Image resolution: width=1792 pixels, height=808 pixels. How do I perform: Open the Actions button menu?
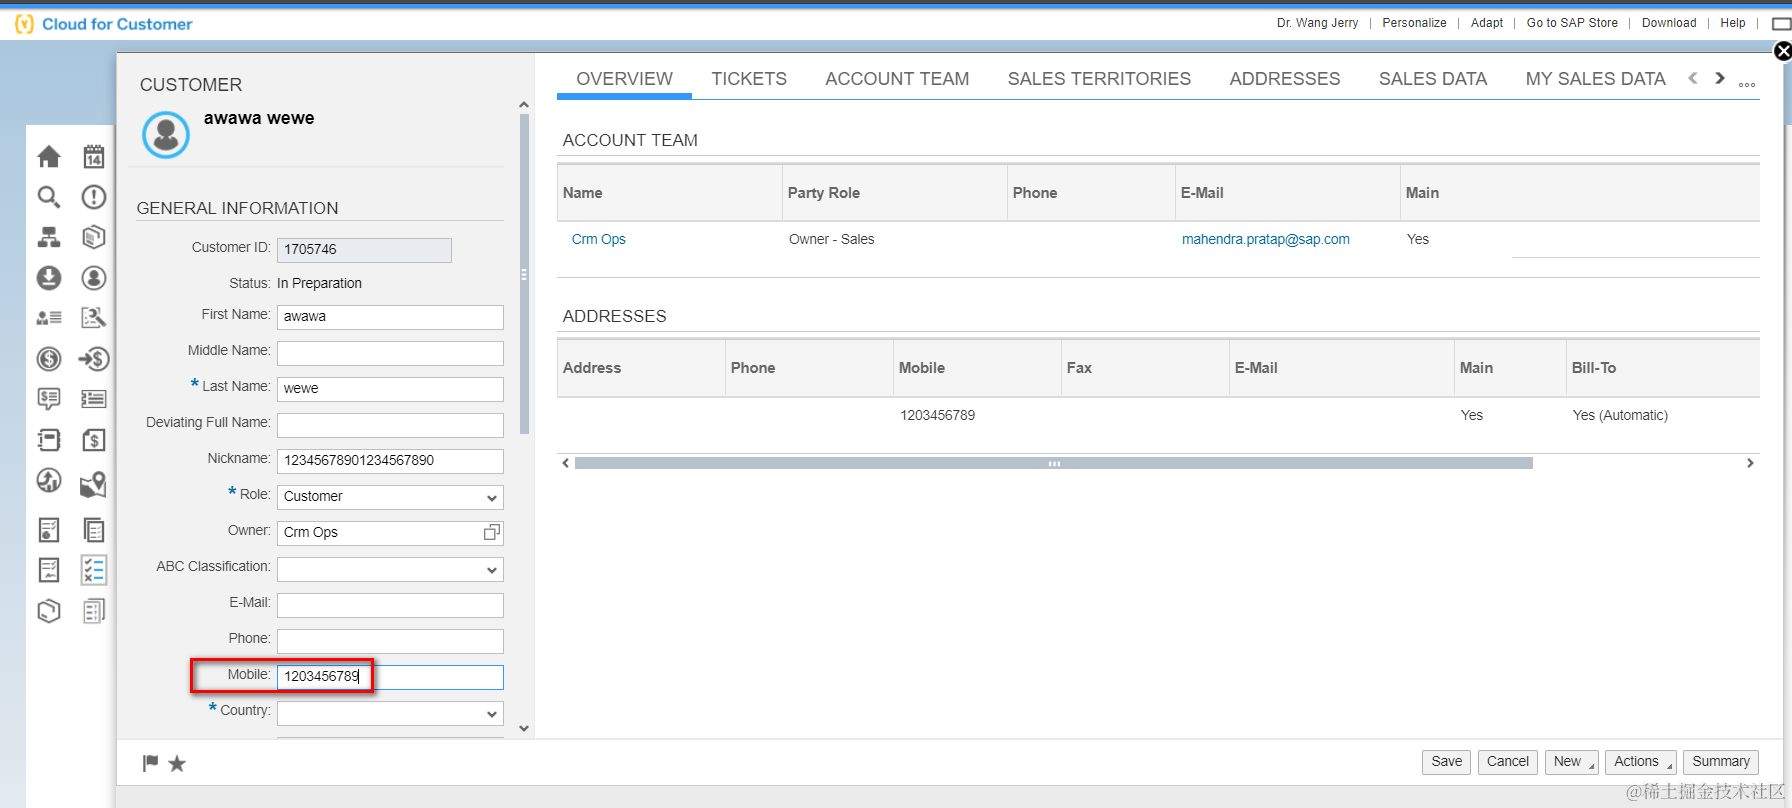(1641, 762)
